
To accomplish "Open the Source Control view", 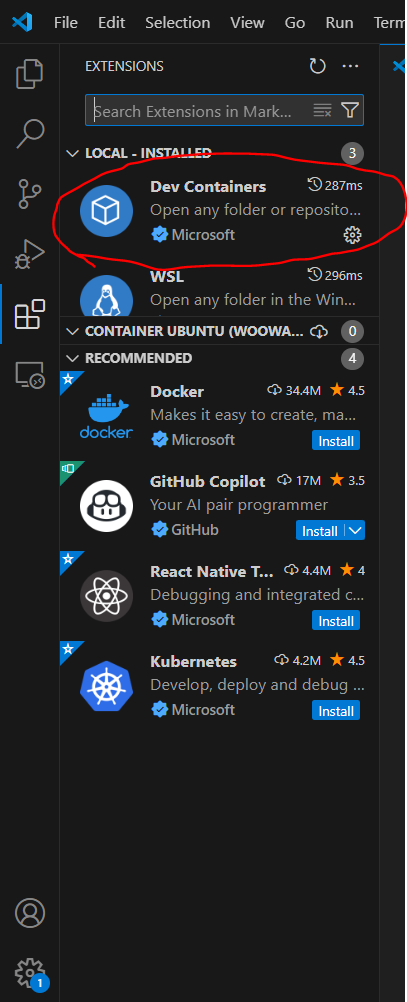I will (x=29, y=194).
